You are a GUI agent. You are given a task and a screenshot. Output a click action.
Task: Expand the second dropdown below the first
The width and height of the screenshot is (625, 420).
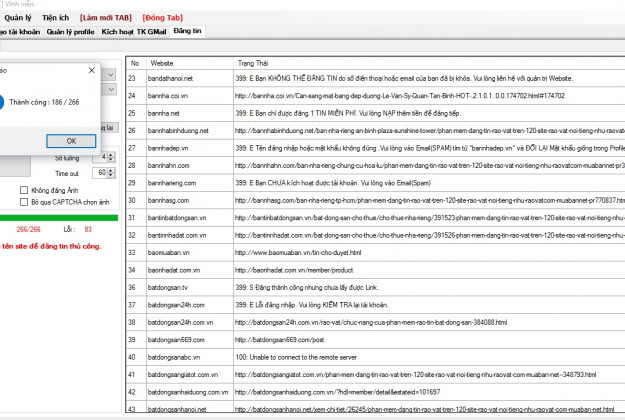coord(109,89)
